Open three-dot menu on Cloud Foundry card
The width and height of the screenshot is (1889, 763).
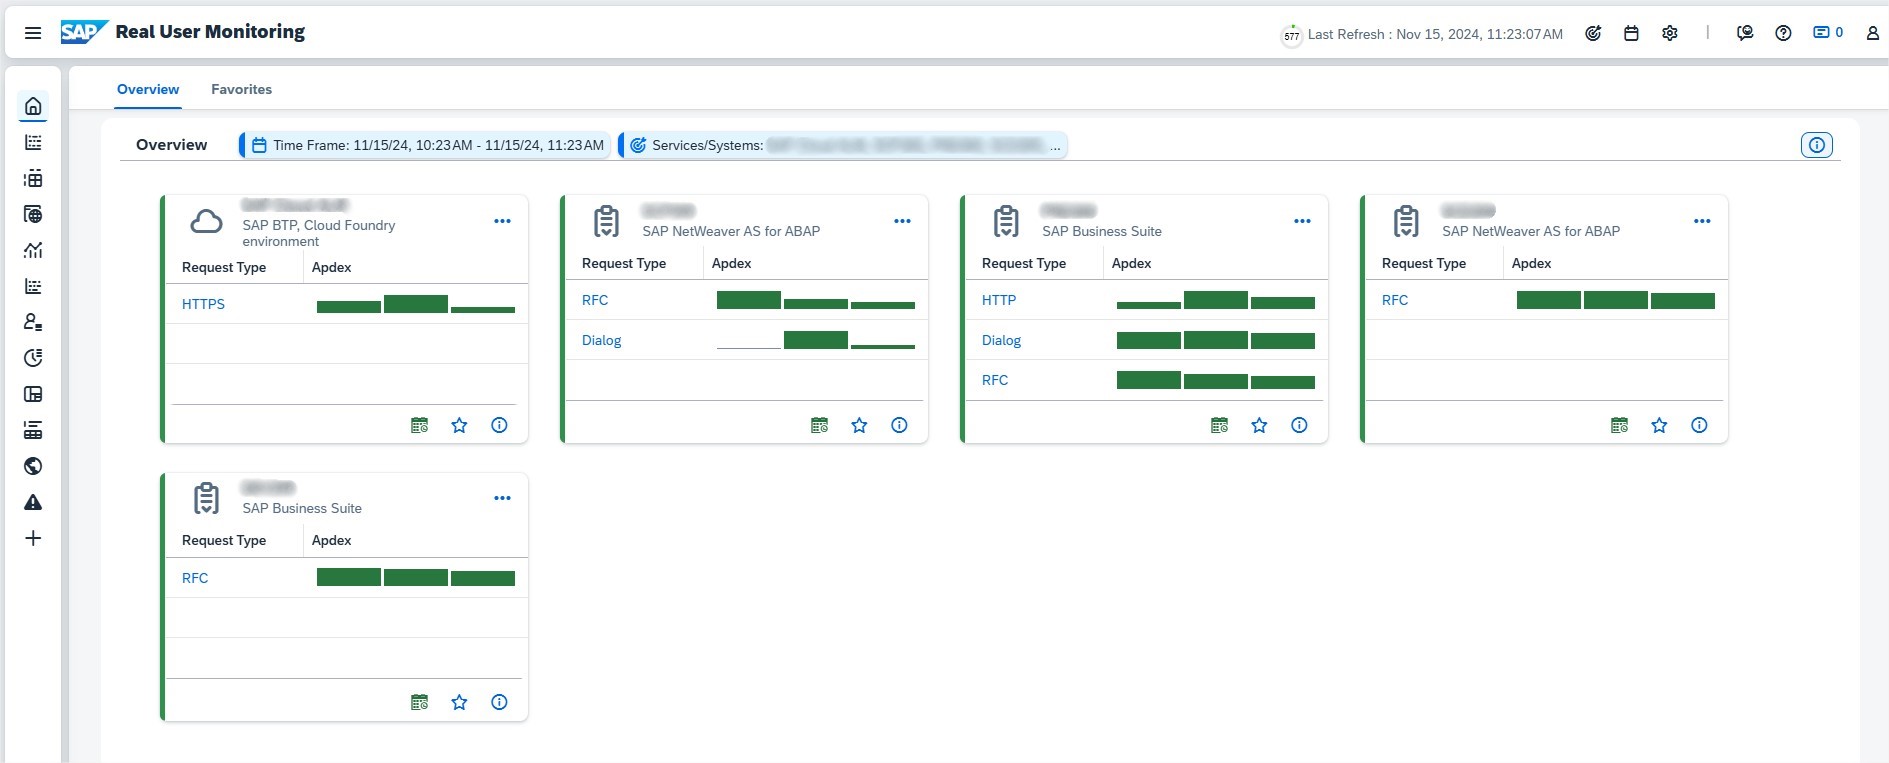[x=502, y=221]
